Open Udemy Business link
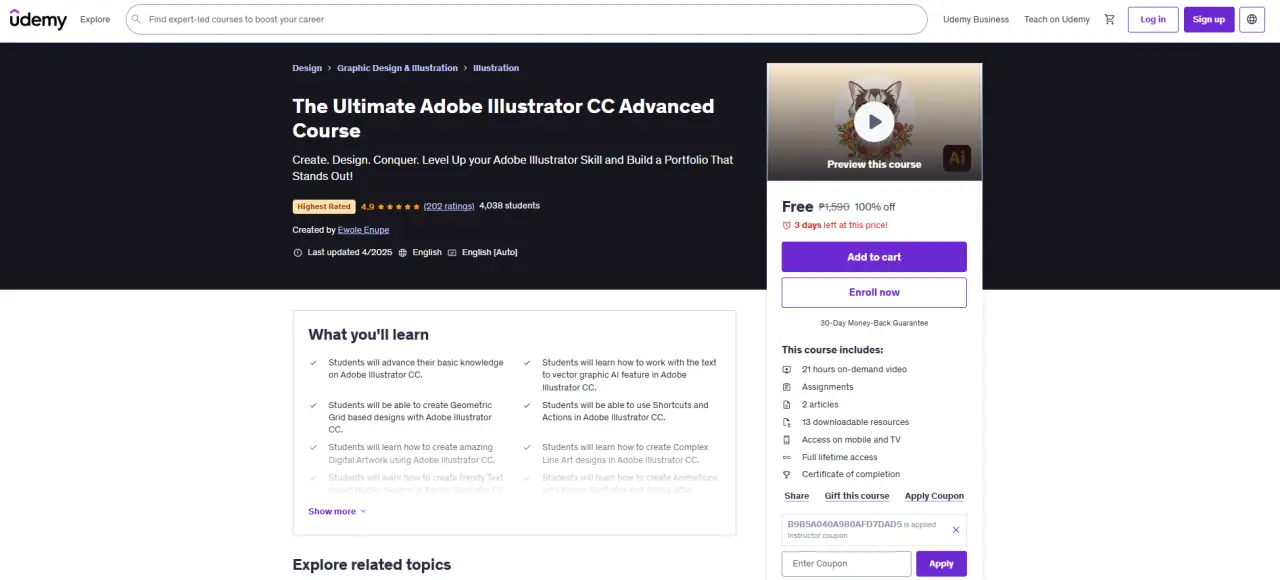The height and width of the screenshot is (580, 1280). pyautogui.click(x=976, y=19)
